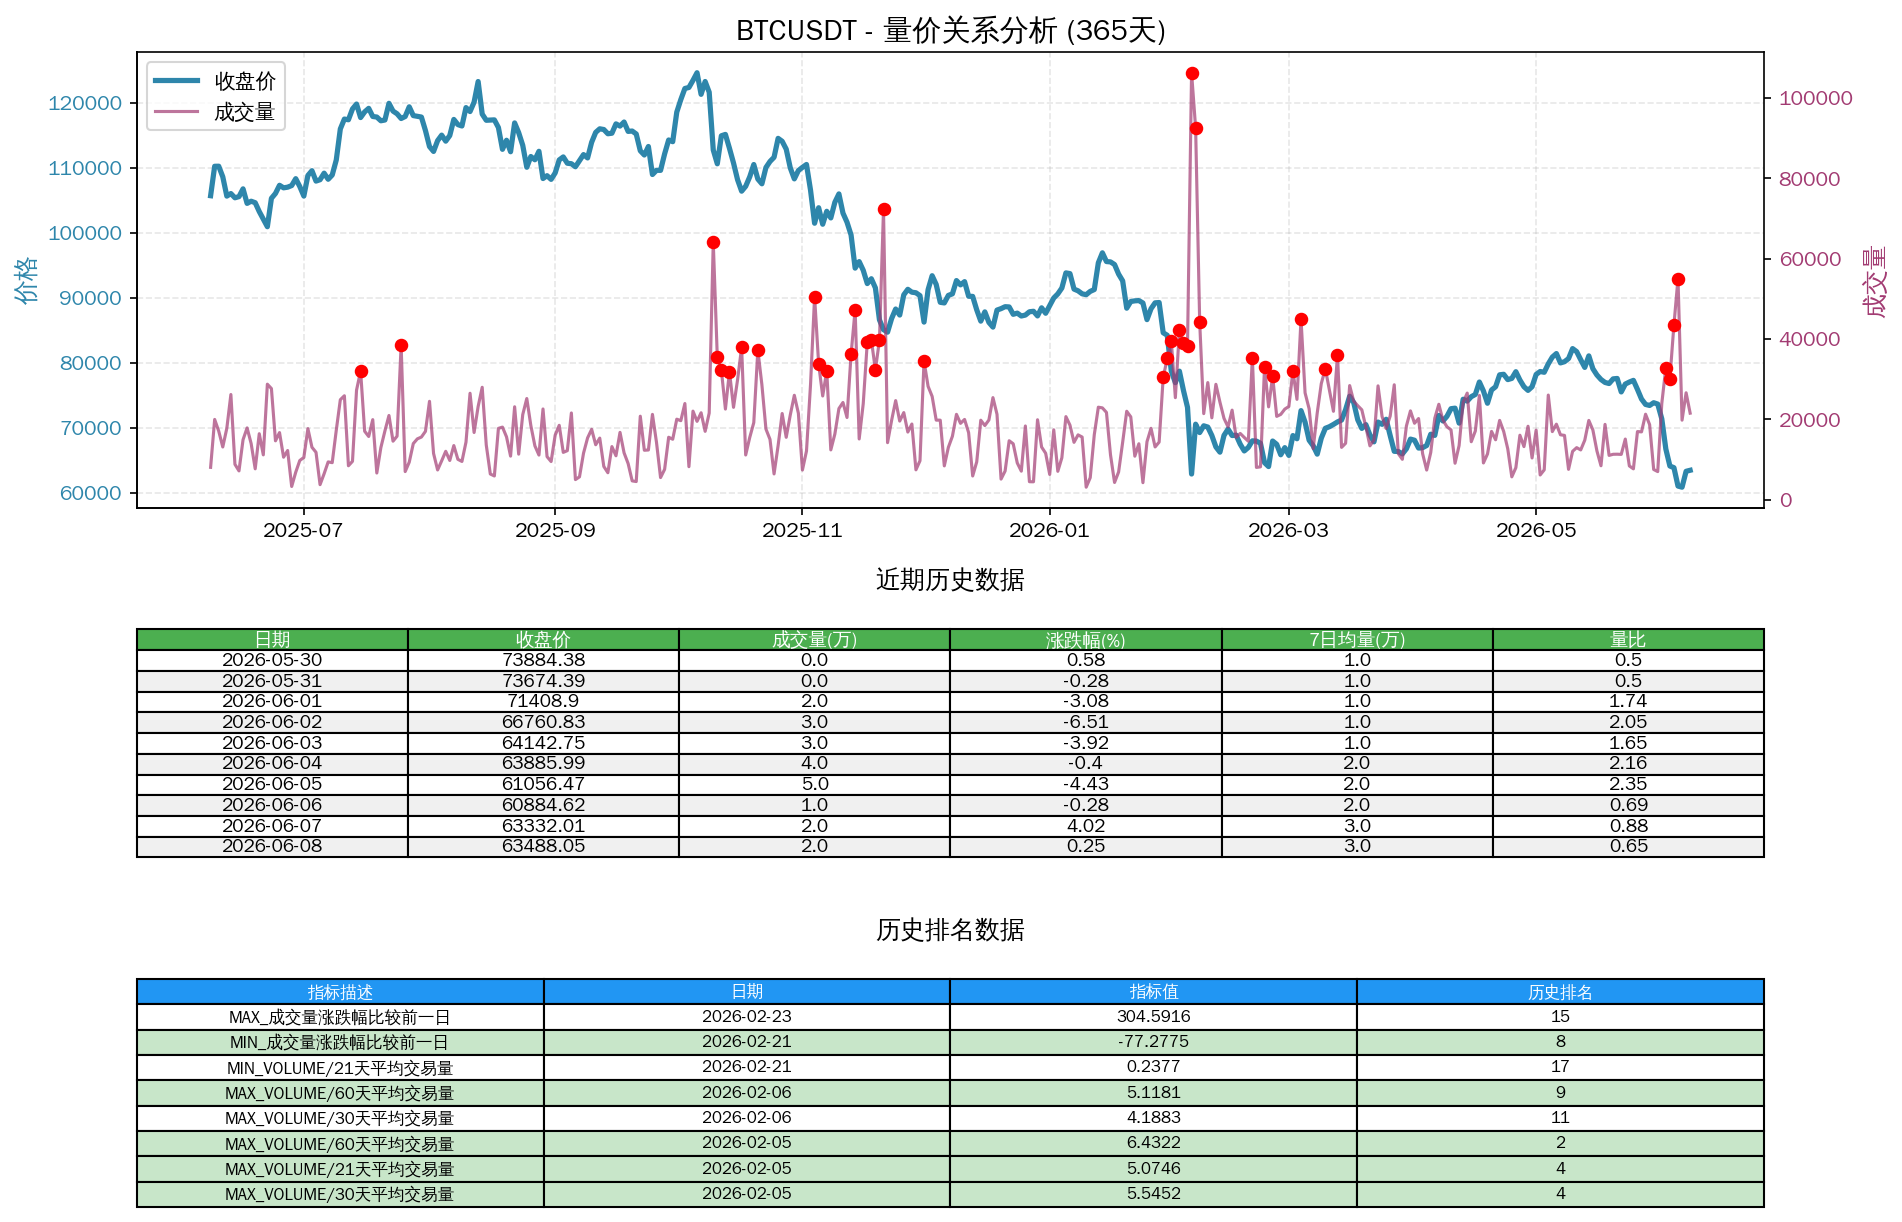
Task: Click the 量比 column header
Action: point(1628,640)
